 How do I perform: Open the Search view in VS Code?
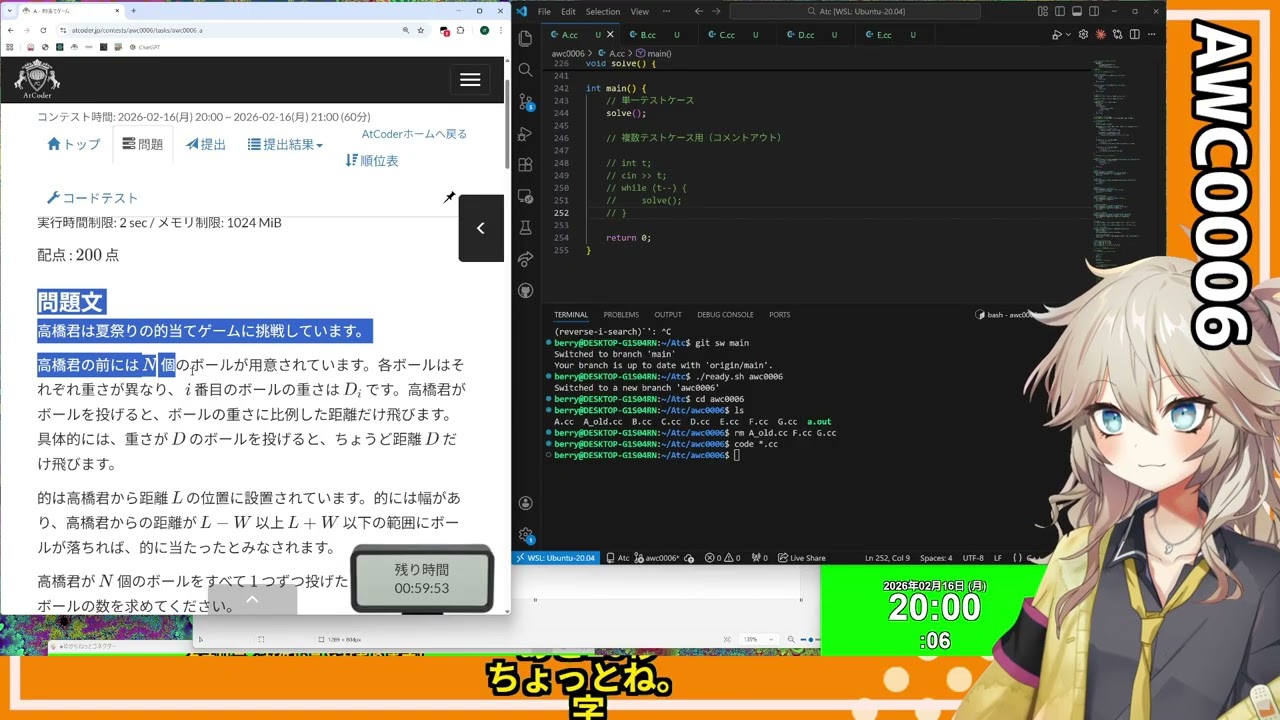(x=526, y=70)
